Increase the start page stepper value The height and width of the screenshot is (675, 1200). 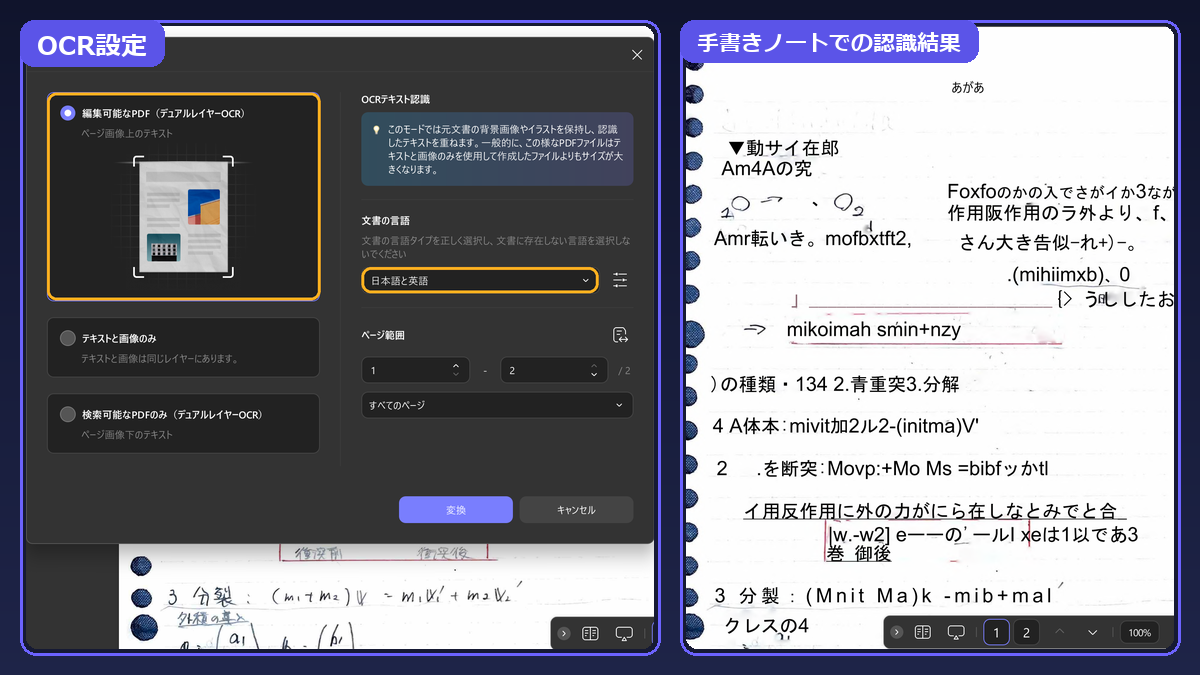tap(456, 365)
